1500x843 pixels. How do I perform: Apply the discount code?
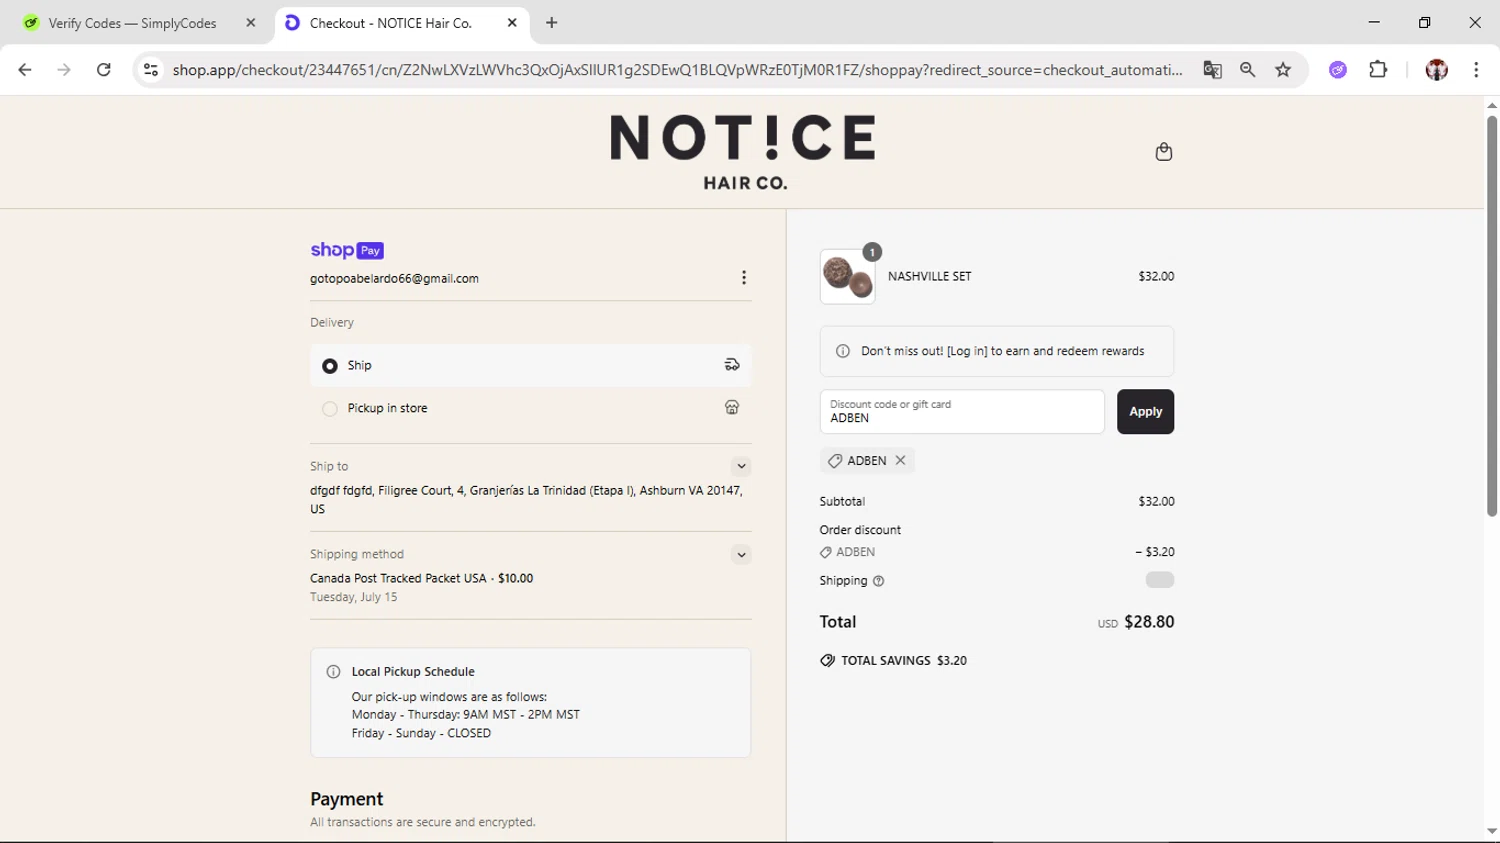(1145, 412)
